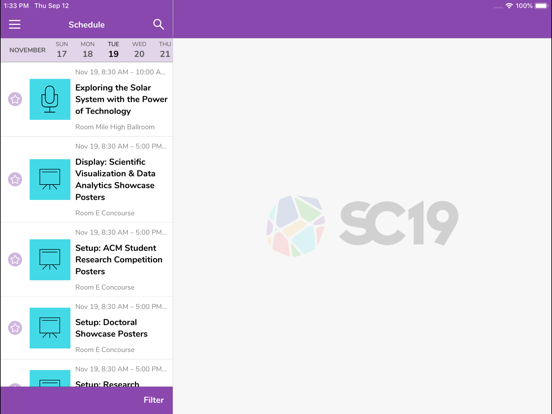Click the Wi-Fi status icon
The image size is (552, 414).
[509, 6]
